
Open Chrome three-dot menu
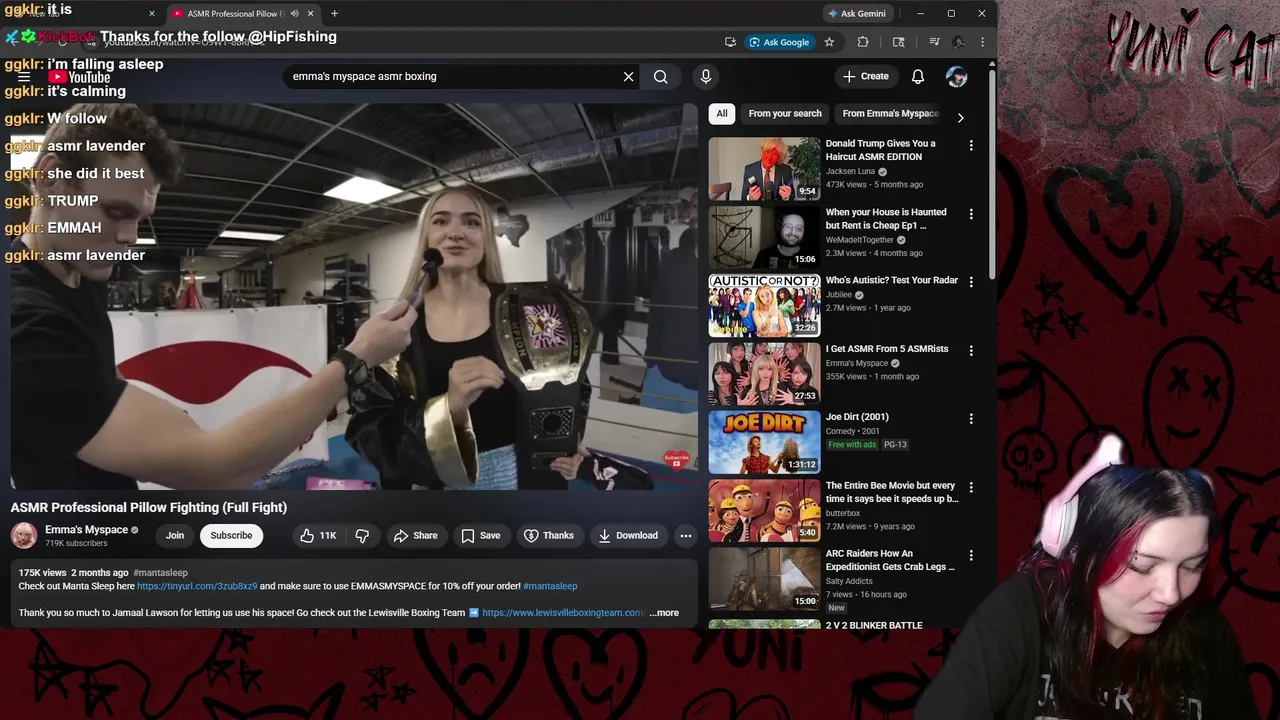pyautogui.click(x=982, y=42)
